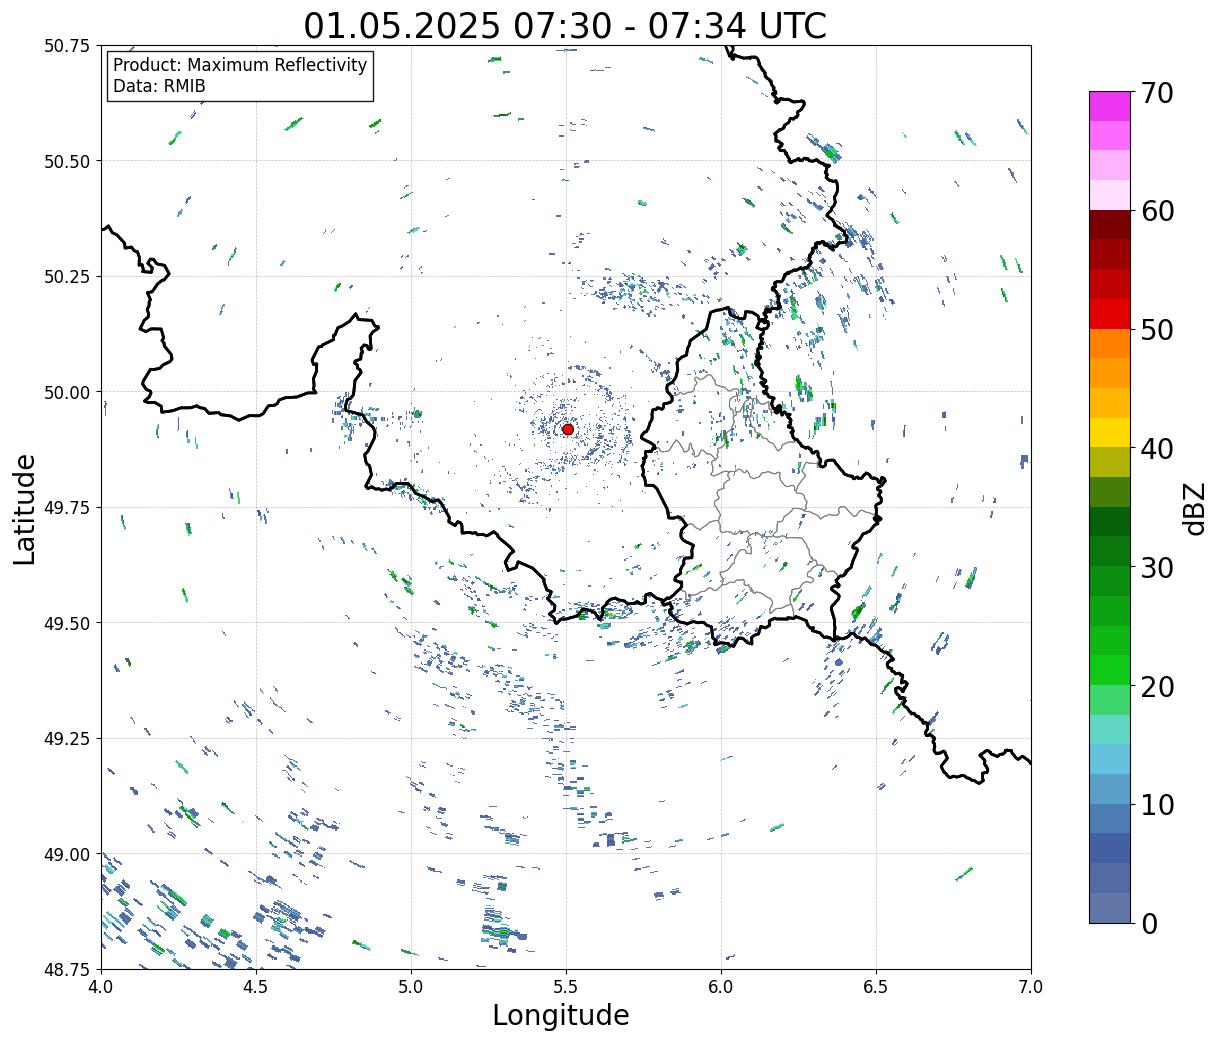The width and height of the screenshot is (1219, 1040).
Task: Click the plot title with the timestamp 01.05.2025
Action: pyautogui.click(x=565, y=25)
